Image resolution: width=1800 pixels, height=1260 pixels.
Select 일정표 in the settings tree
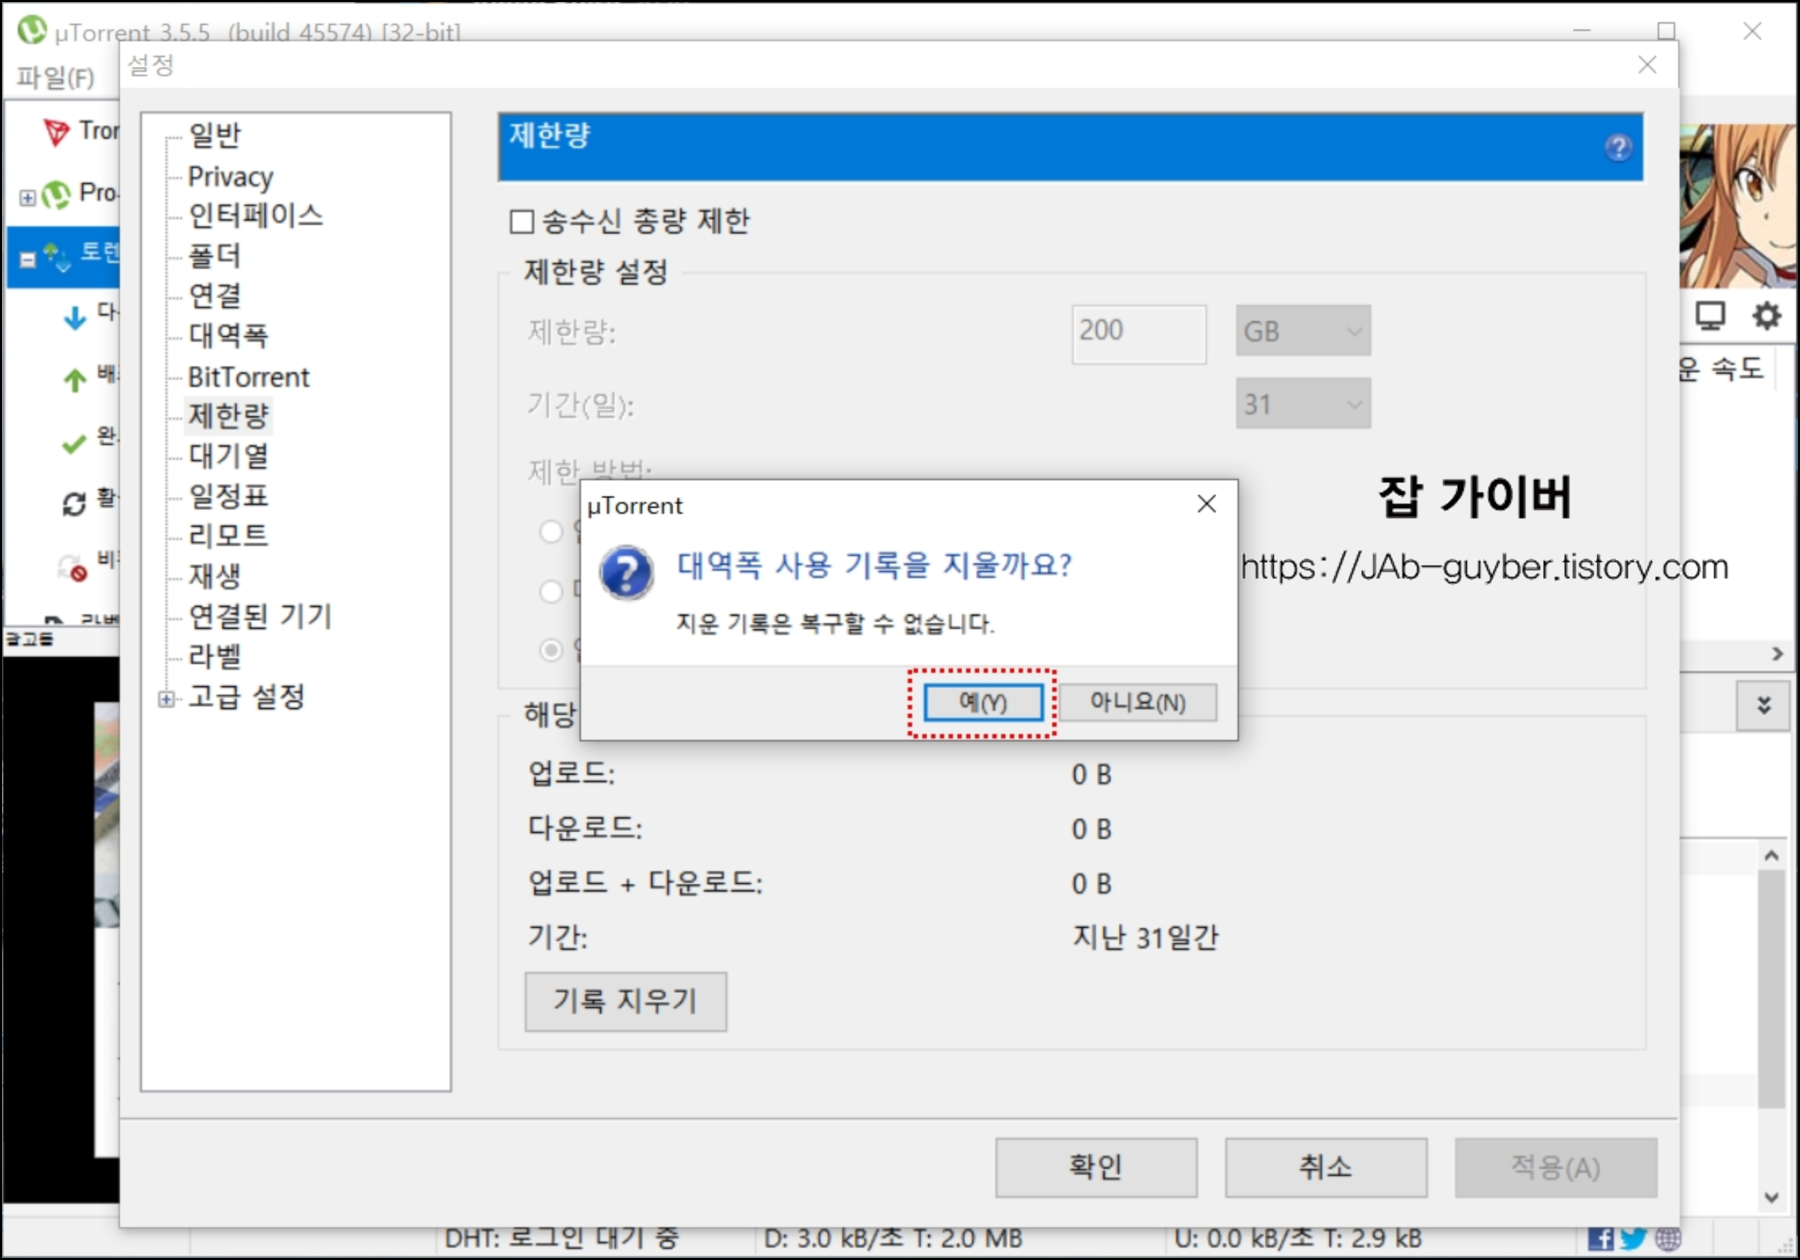click(228, 496)
